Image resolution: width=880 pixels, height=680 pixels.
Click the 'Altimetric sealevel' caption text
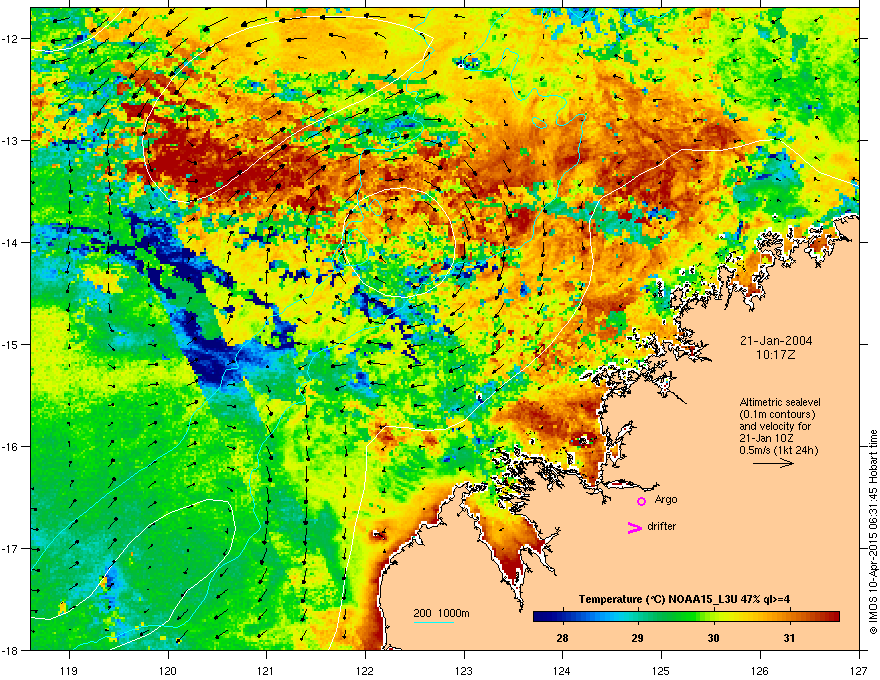tap(780, 402)
